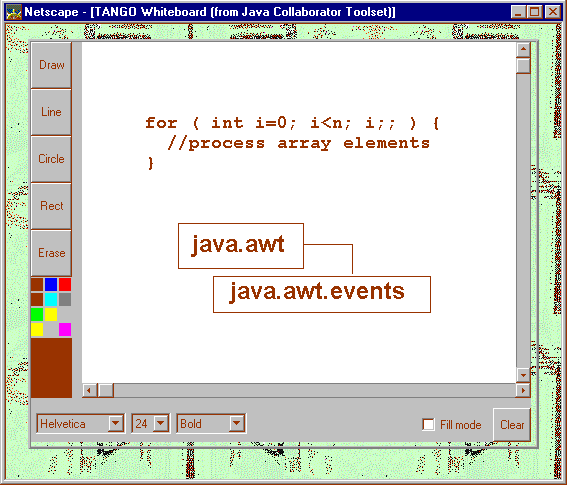Expand the font size 24 dropdown
Viewport: 567px width, 485px height.
[150, 424]
